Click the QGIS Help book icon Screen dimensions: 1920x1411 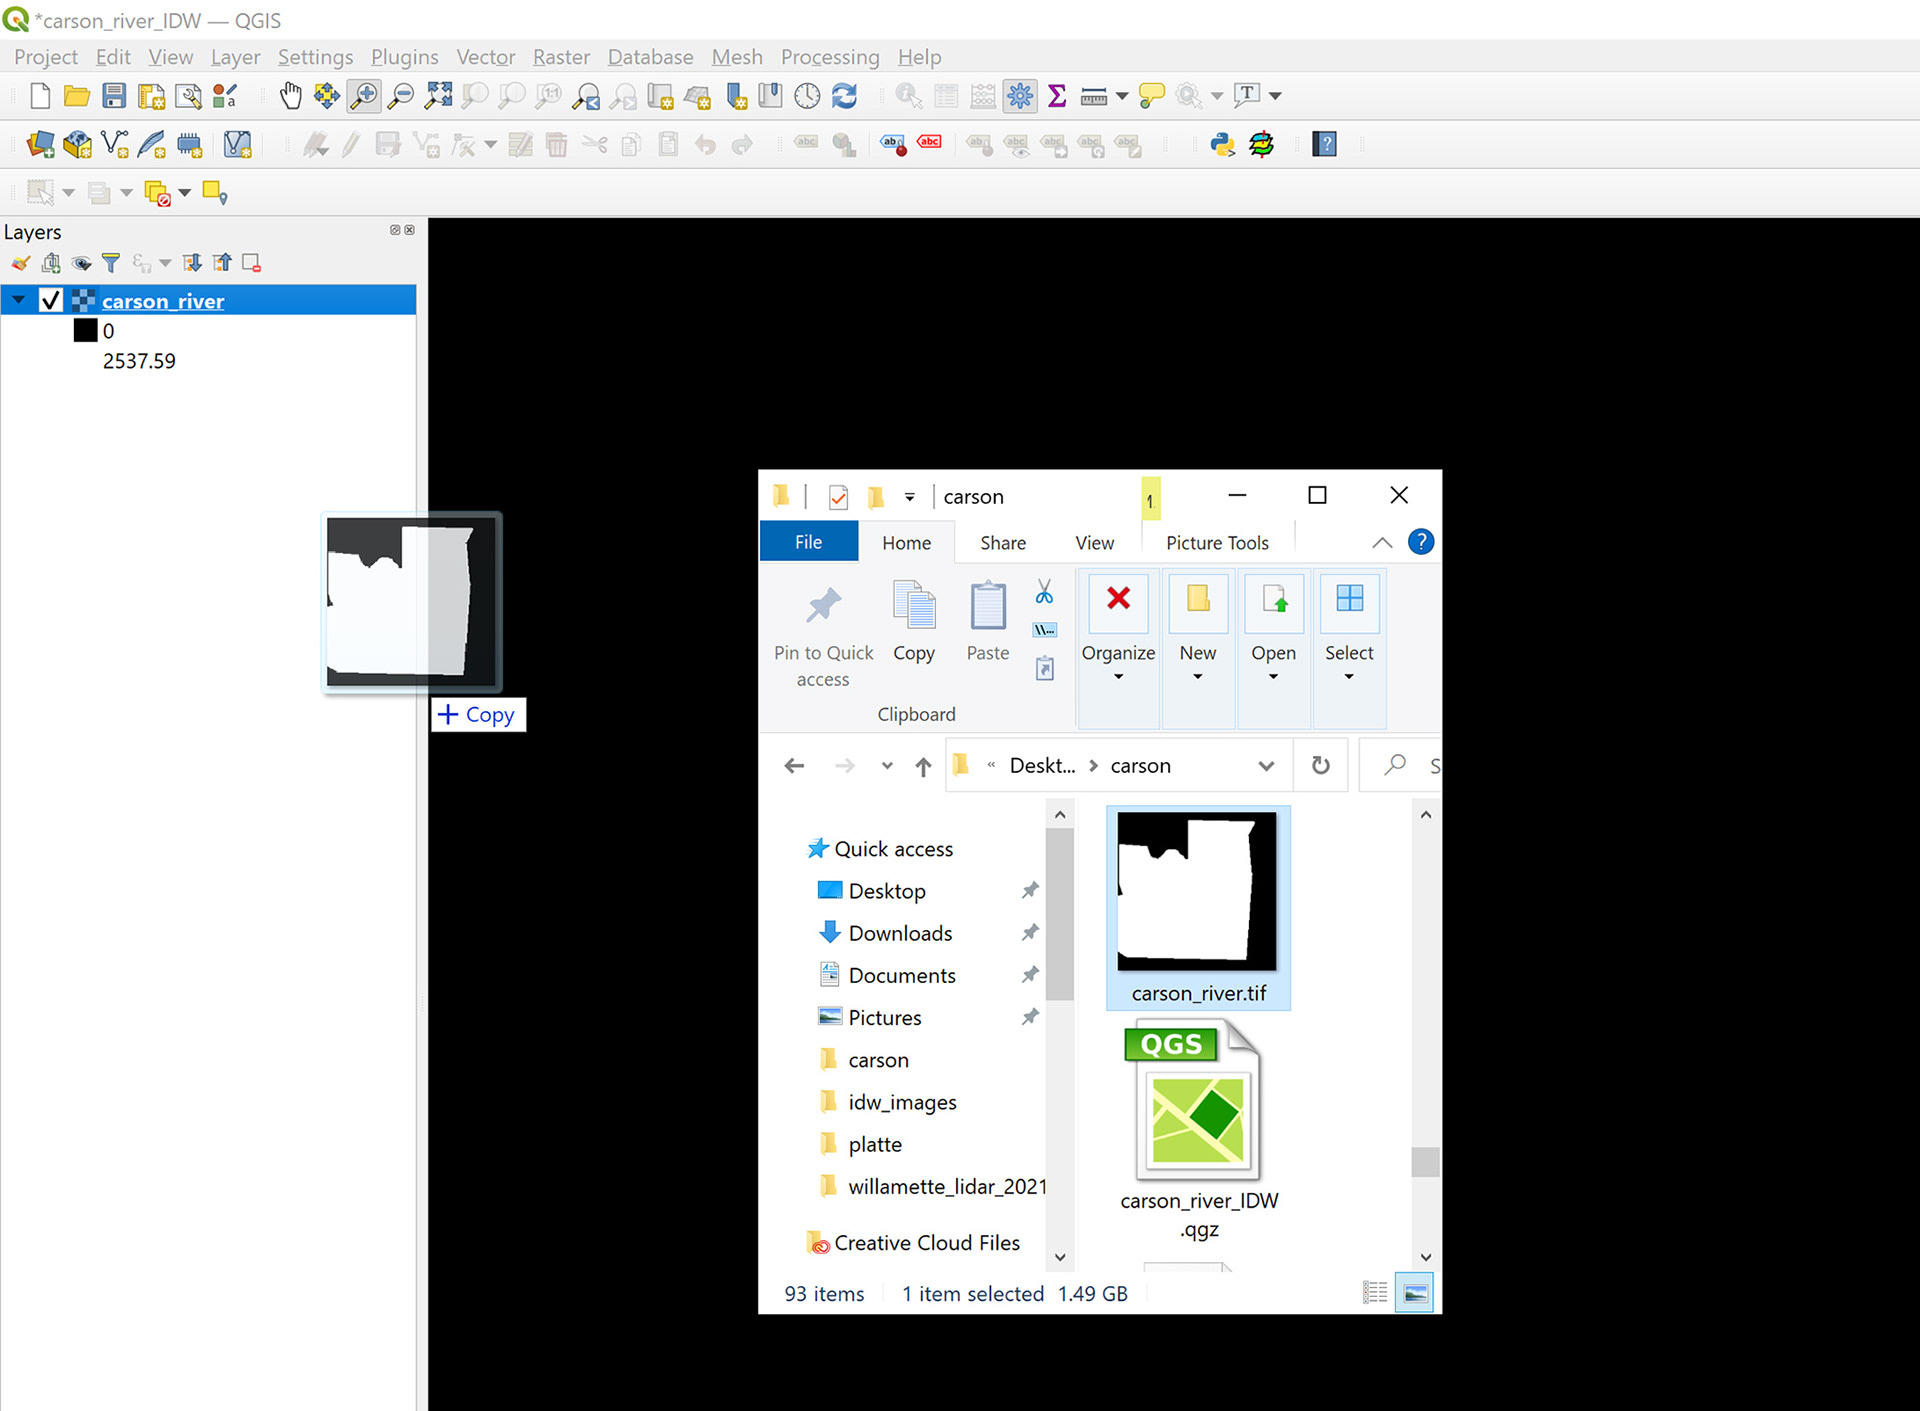(x=1325, y=144)
